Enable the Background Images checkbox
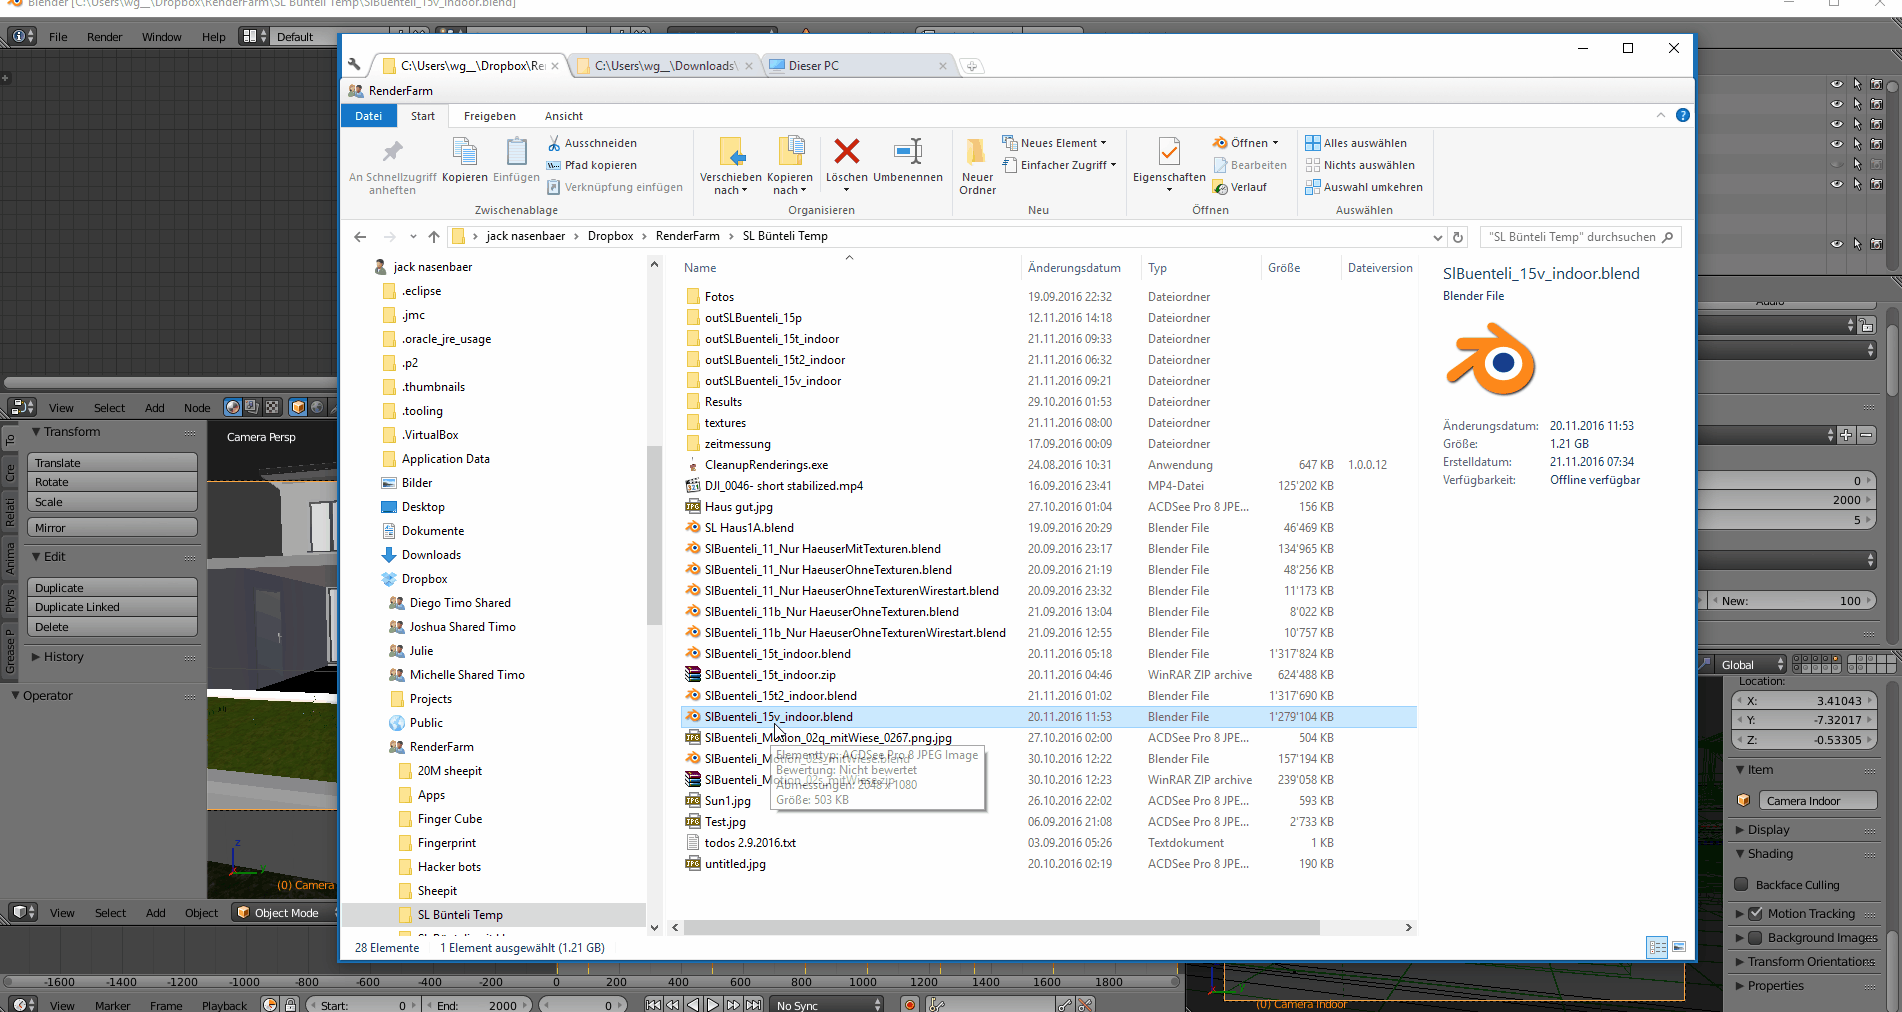The image size is (1902, 1012). [x=1757, y=937]
